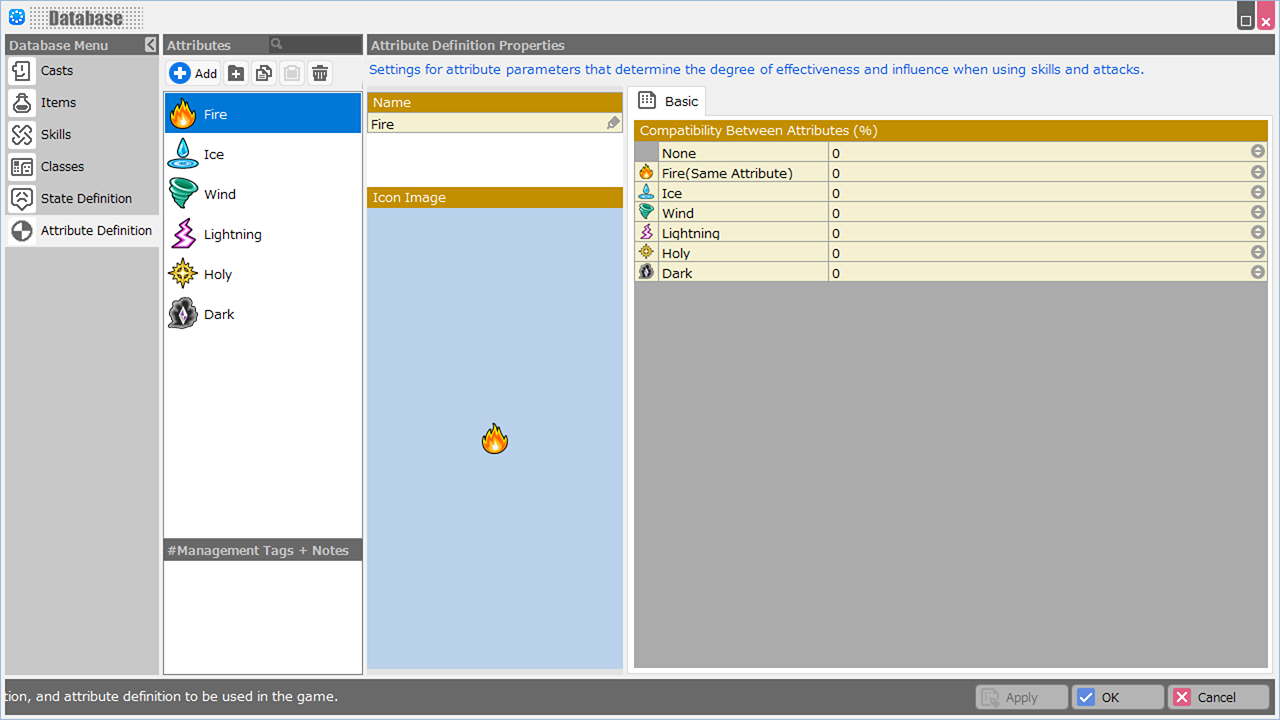The image size is (1280, 720).
Task: Click the Fire name input field
Action: point(487,124)
